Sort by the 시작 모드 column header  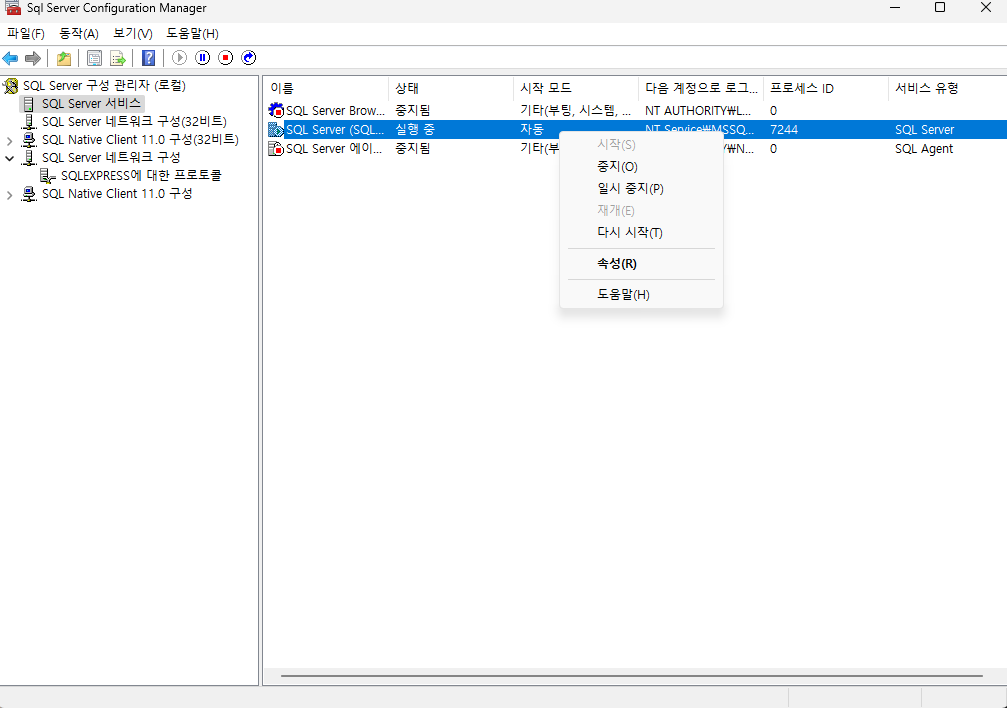(x=576, y=88)
